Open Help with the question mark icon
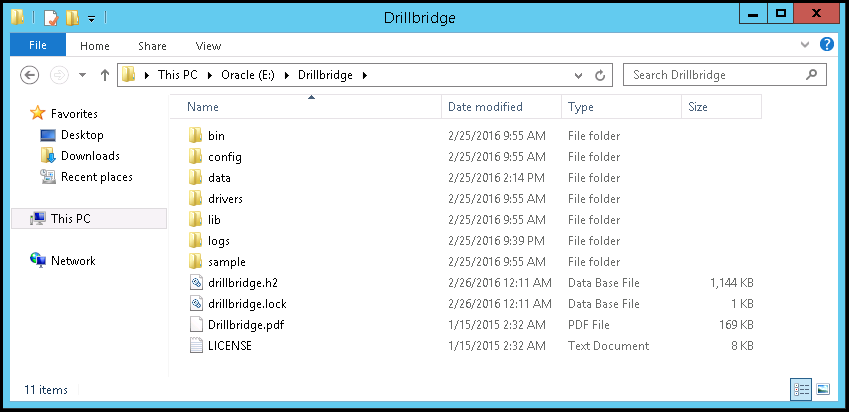 pyautogui.click(x=827, y=44)
